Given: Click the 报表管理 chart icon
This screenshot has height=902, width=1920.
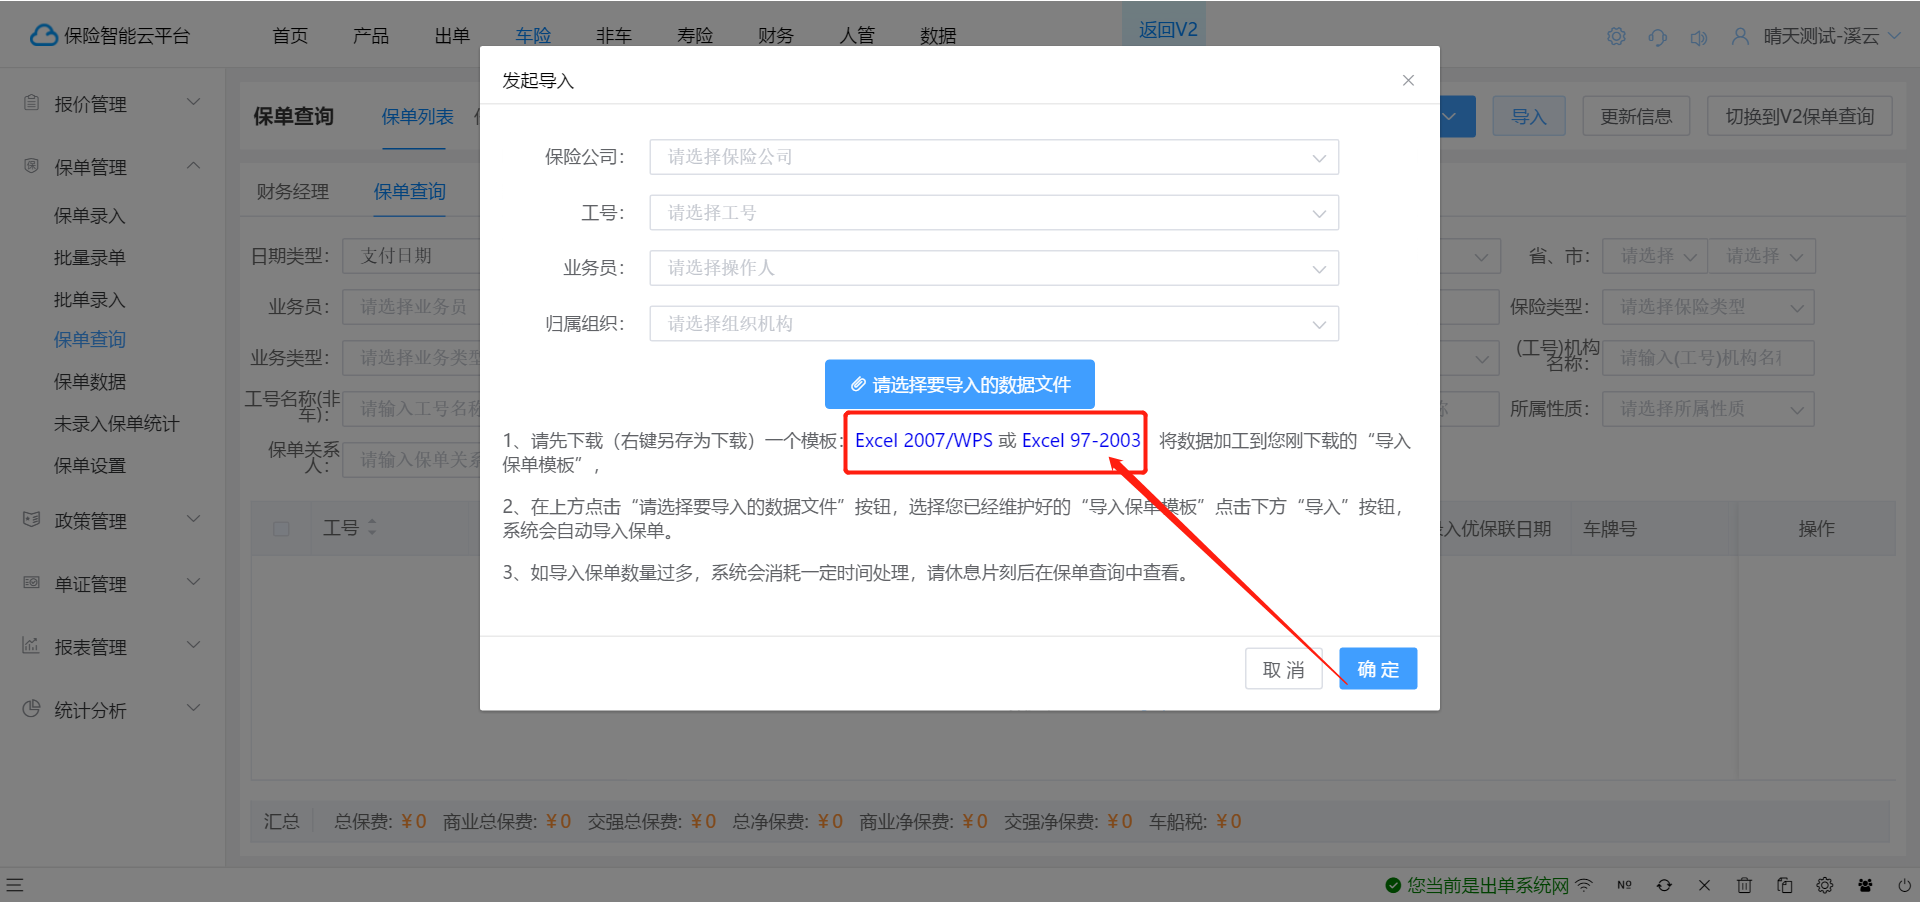Looking at the screenshot, I should tap(31, 645).
